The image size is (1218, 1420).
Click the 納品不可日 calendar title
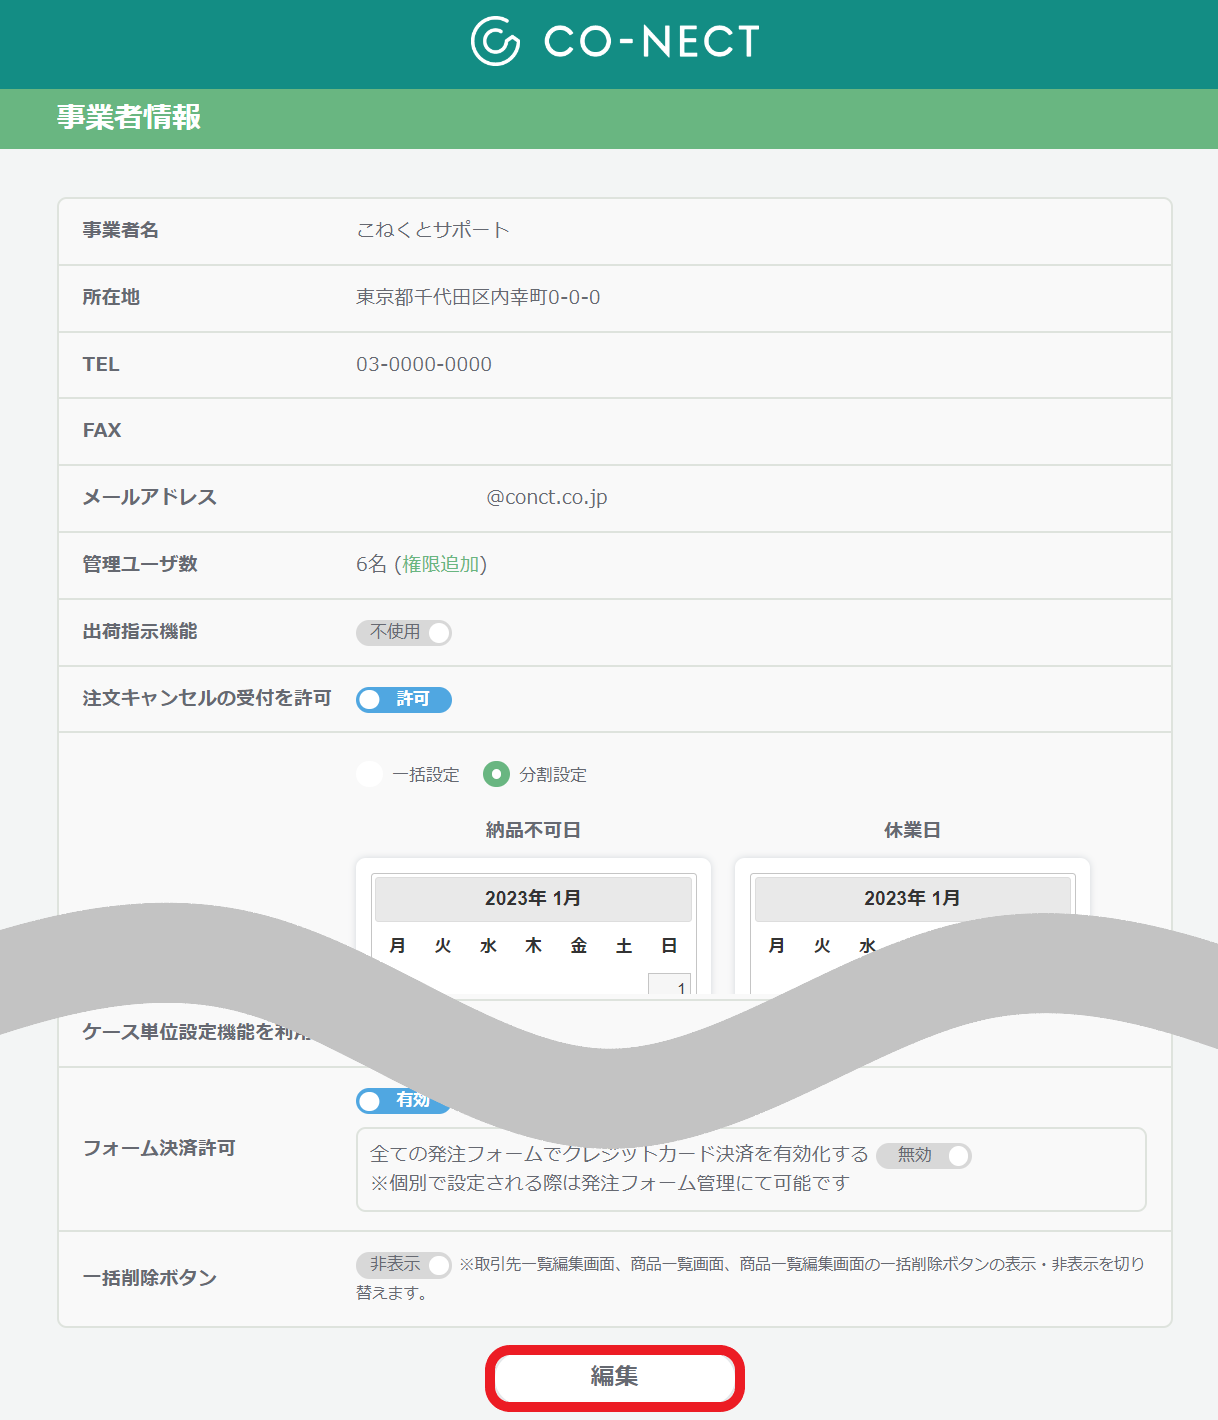click(533, 830)
